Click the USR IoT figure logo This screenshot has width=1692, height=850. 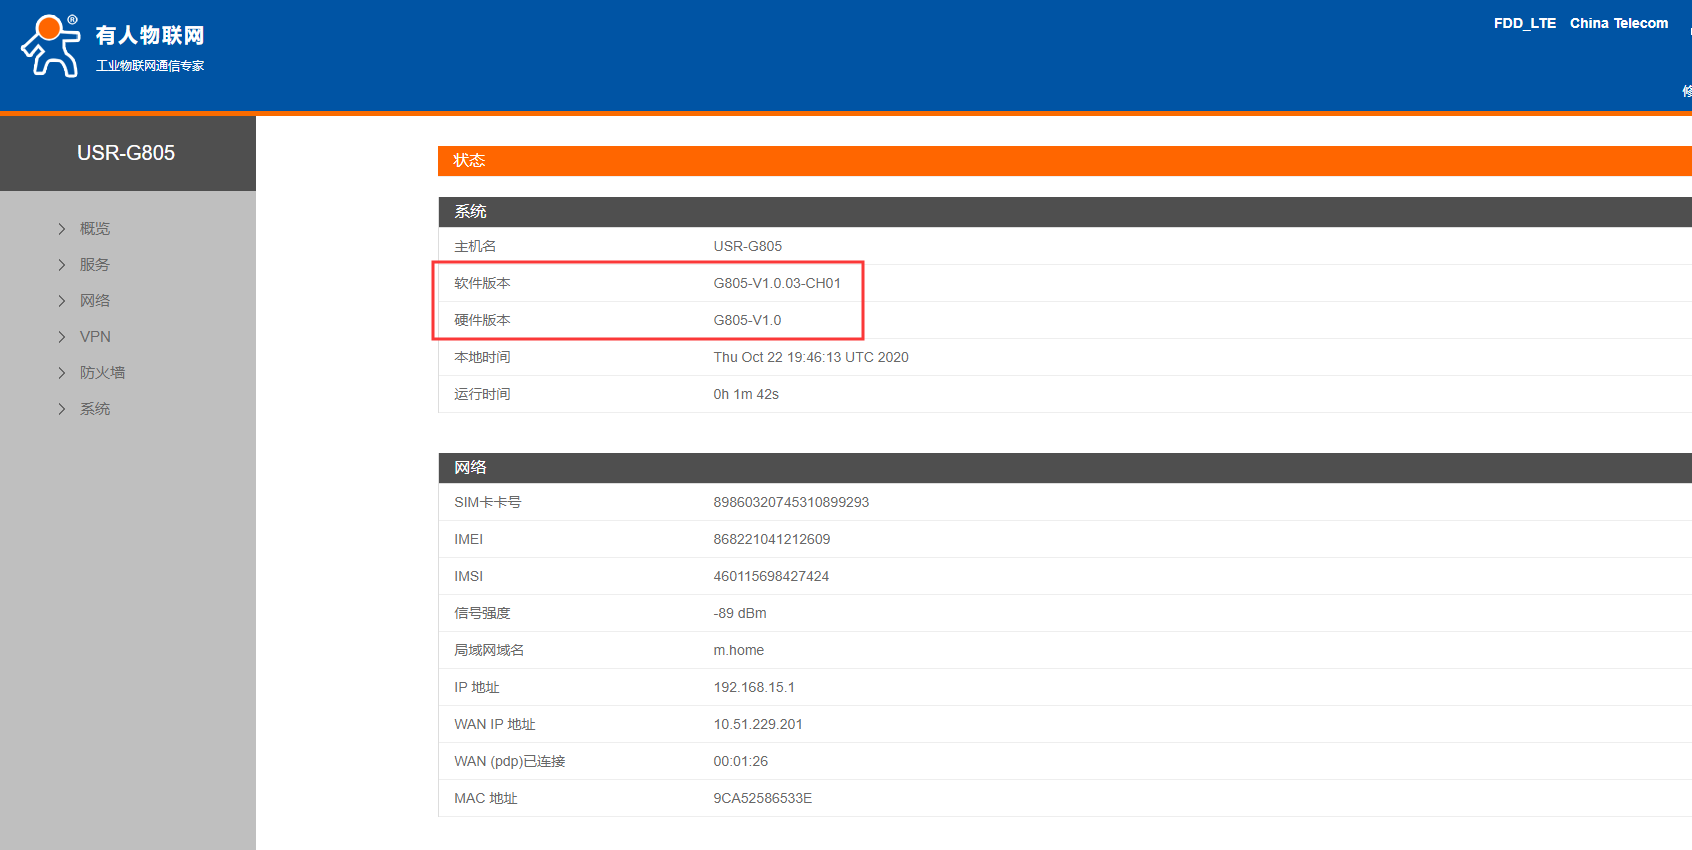click(50, 46)
